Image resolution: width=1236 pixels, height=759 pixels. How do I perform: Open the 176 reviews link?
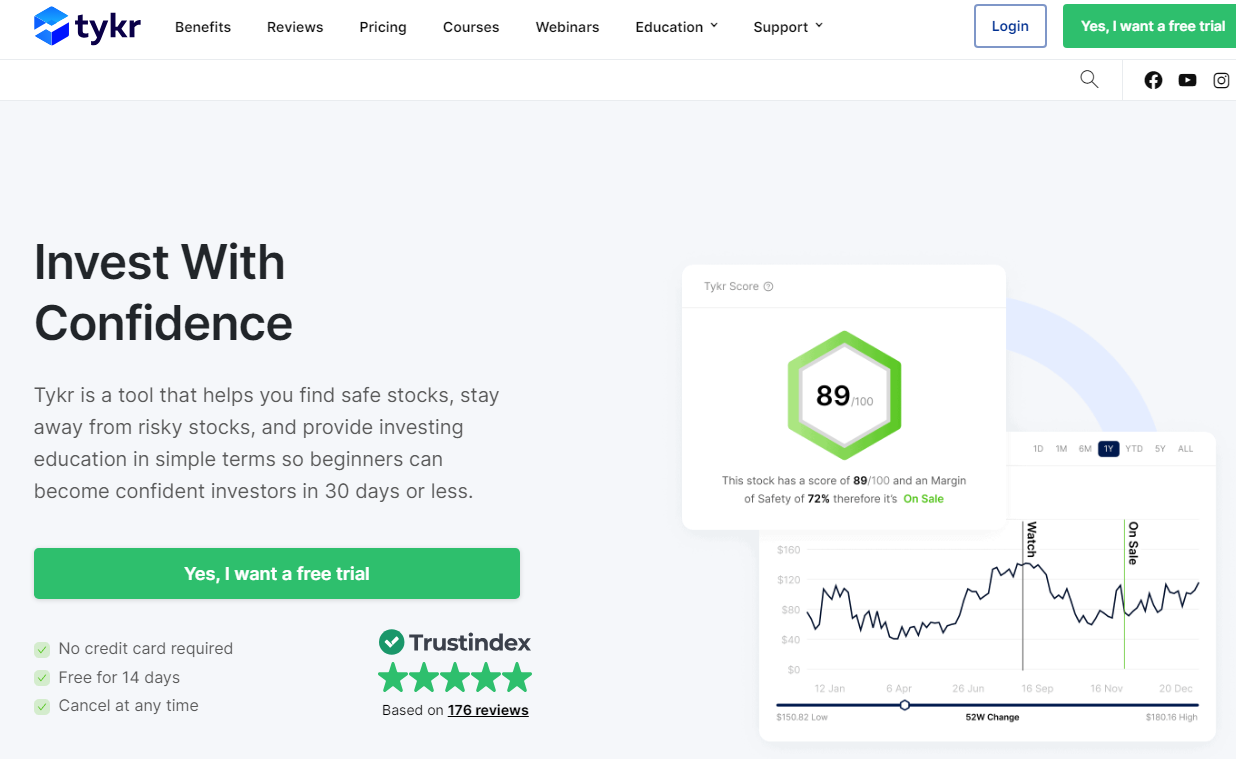pos(488,710)
